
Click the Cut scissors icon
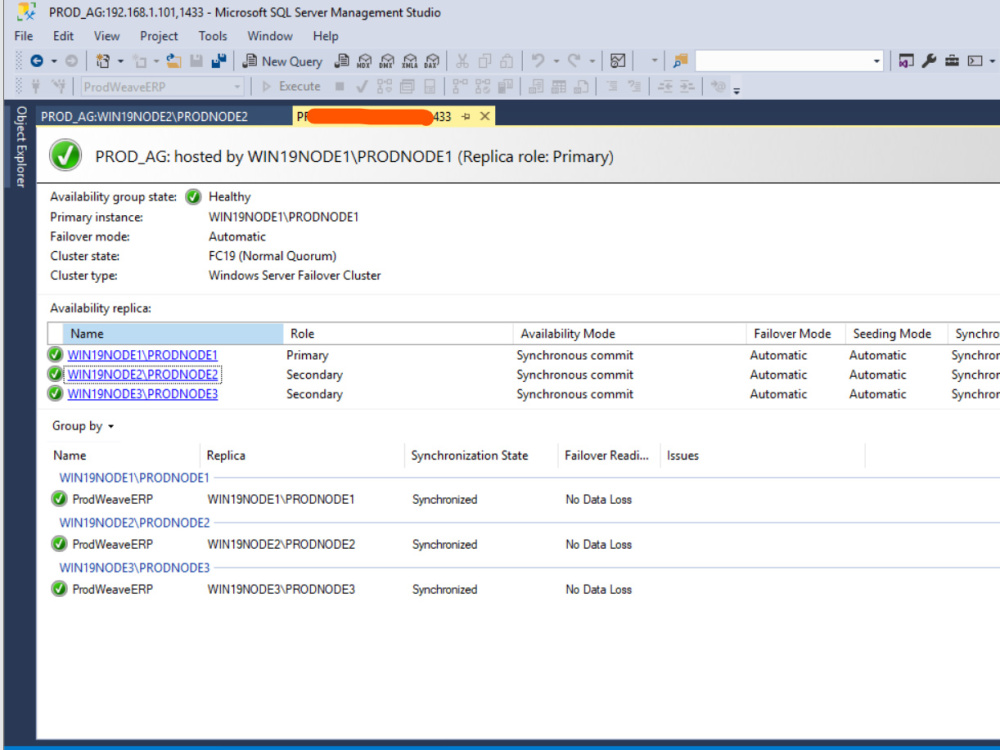(x=462, y=61)
